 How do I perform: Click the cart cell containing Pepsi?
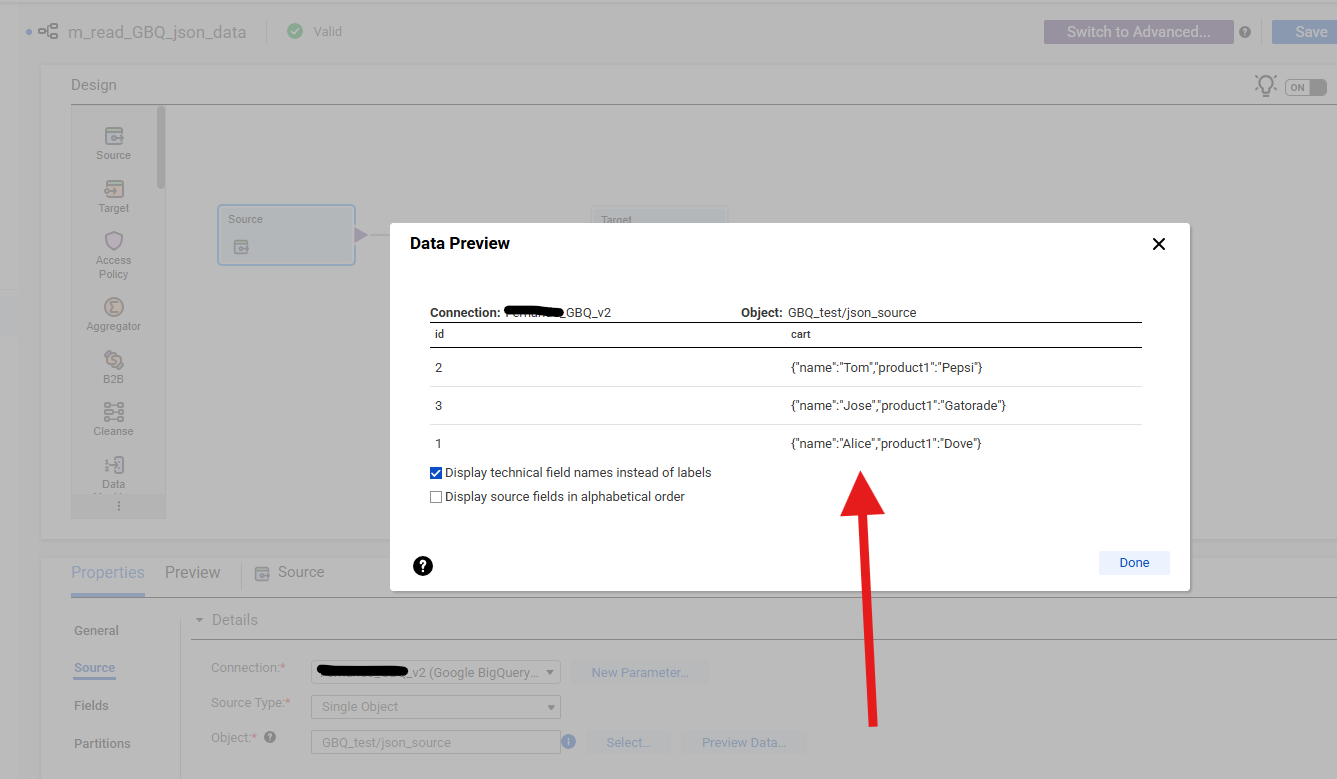click(x=887, y=368)
